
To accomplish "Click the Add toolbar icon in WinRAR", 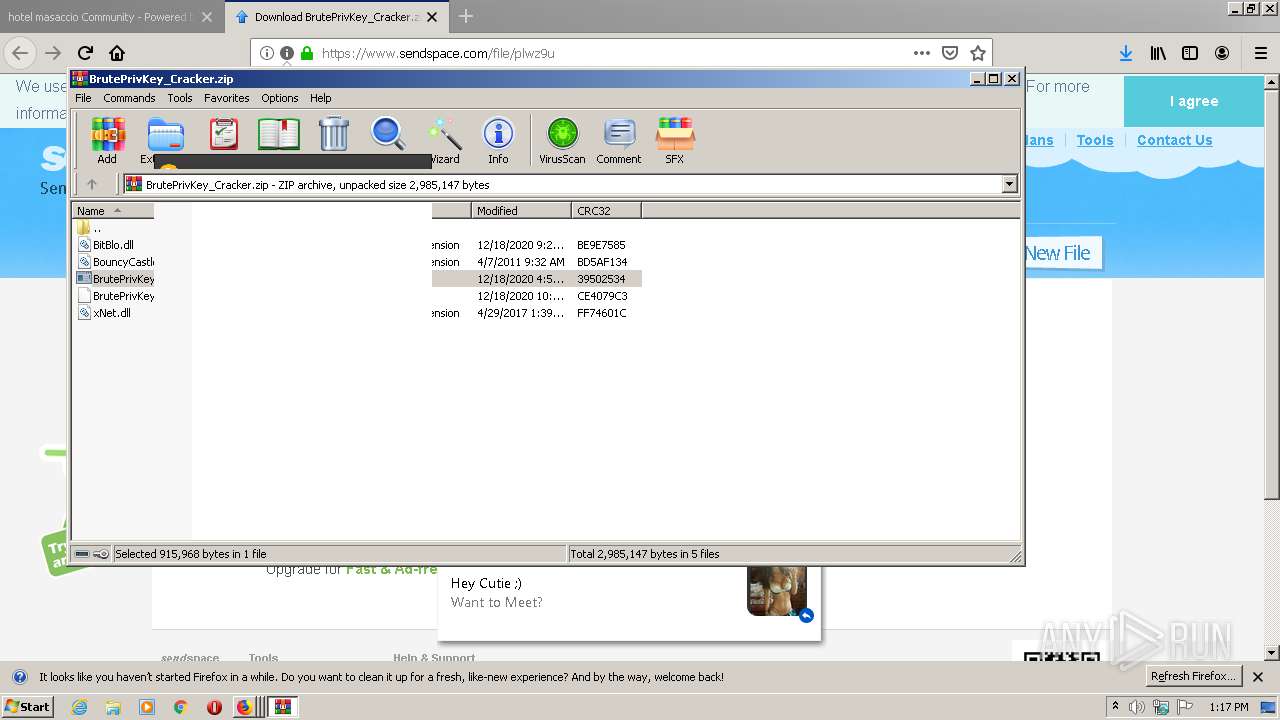I will [x=106, y=141].
